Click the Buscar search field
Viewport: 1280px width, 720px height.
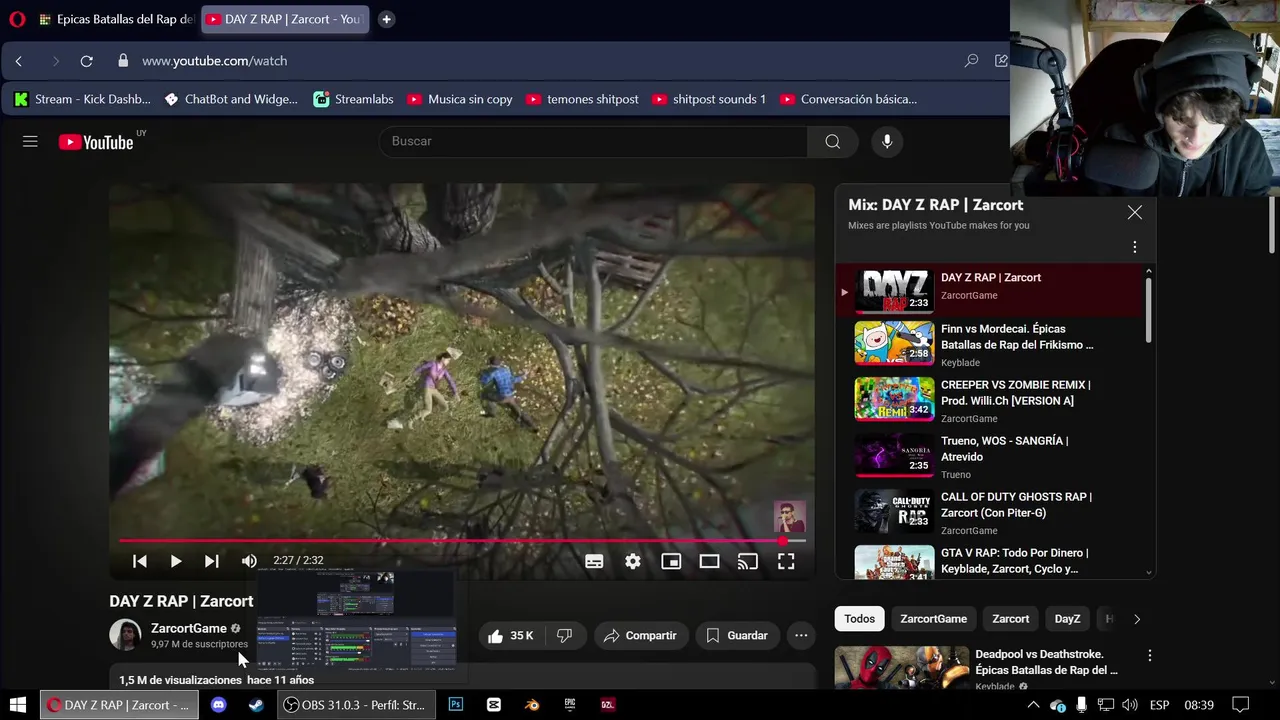tap(593, 142)
